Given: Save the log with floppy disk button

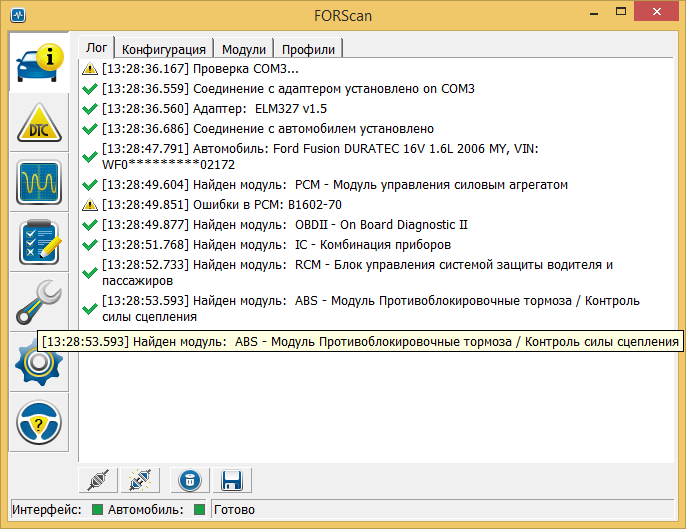Looking at the screenshot, I should coord(232,480).
